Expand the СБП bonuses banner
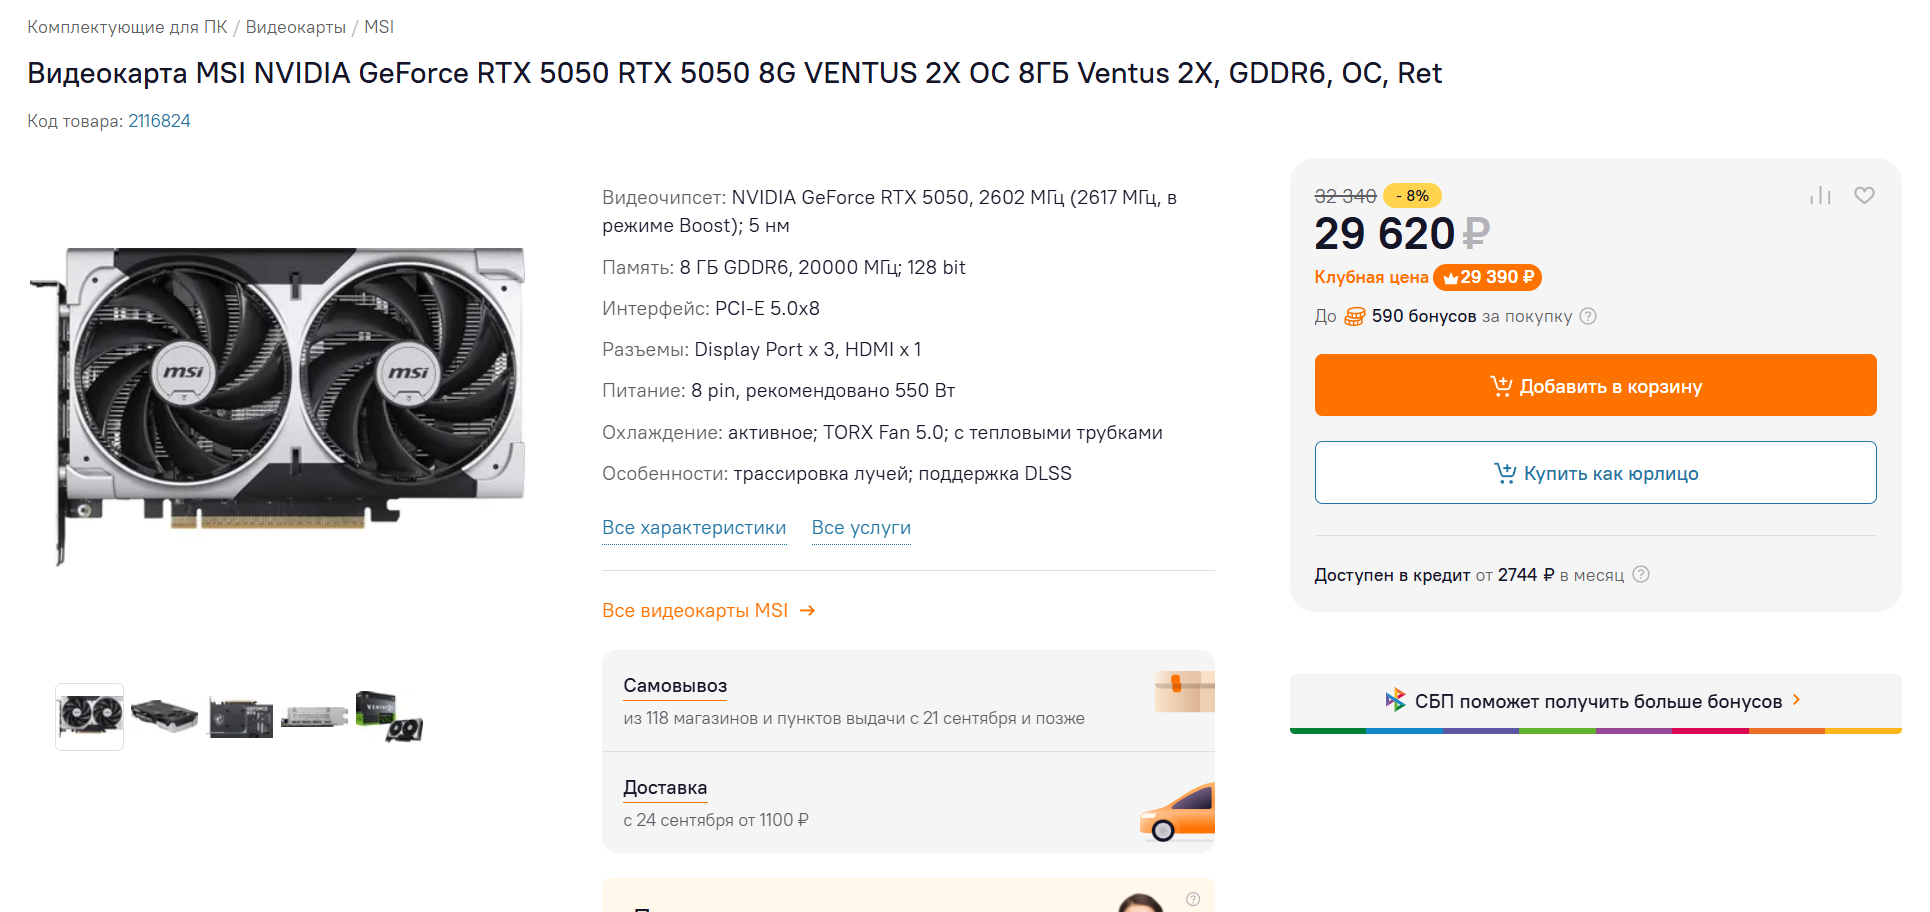 (1595, 701)
